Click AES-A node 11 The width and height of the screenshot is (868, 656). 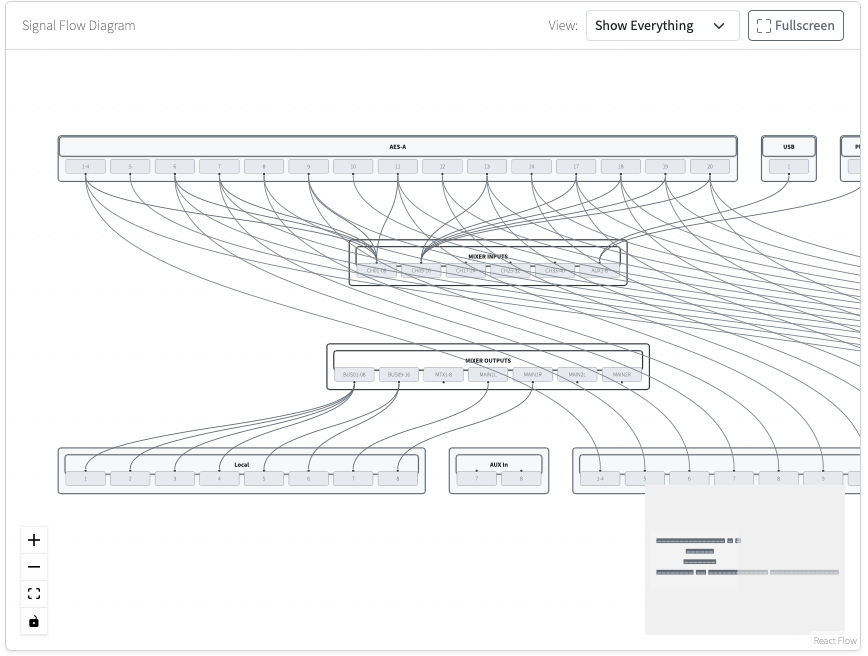[397, 166]
